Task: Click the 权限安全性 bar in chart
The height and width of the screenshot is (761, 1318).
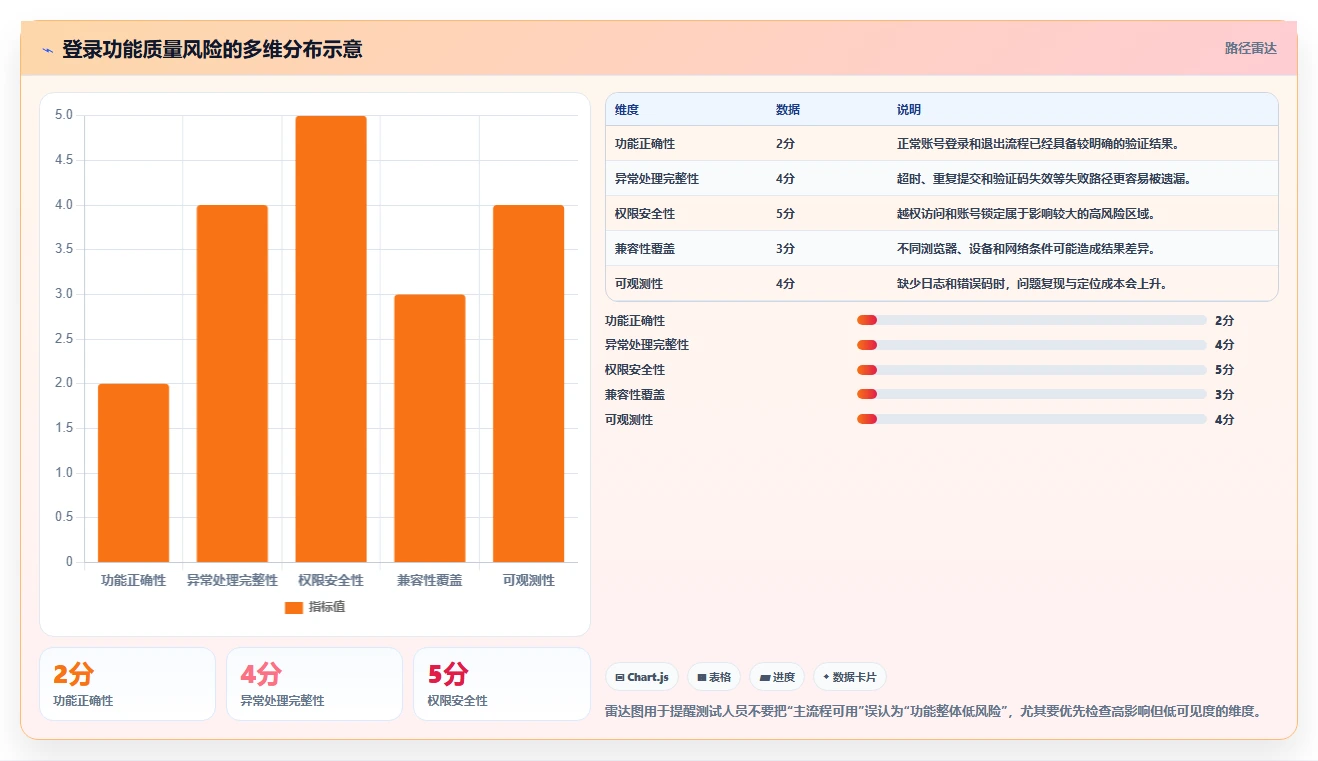Action: tap(331, 339)
